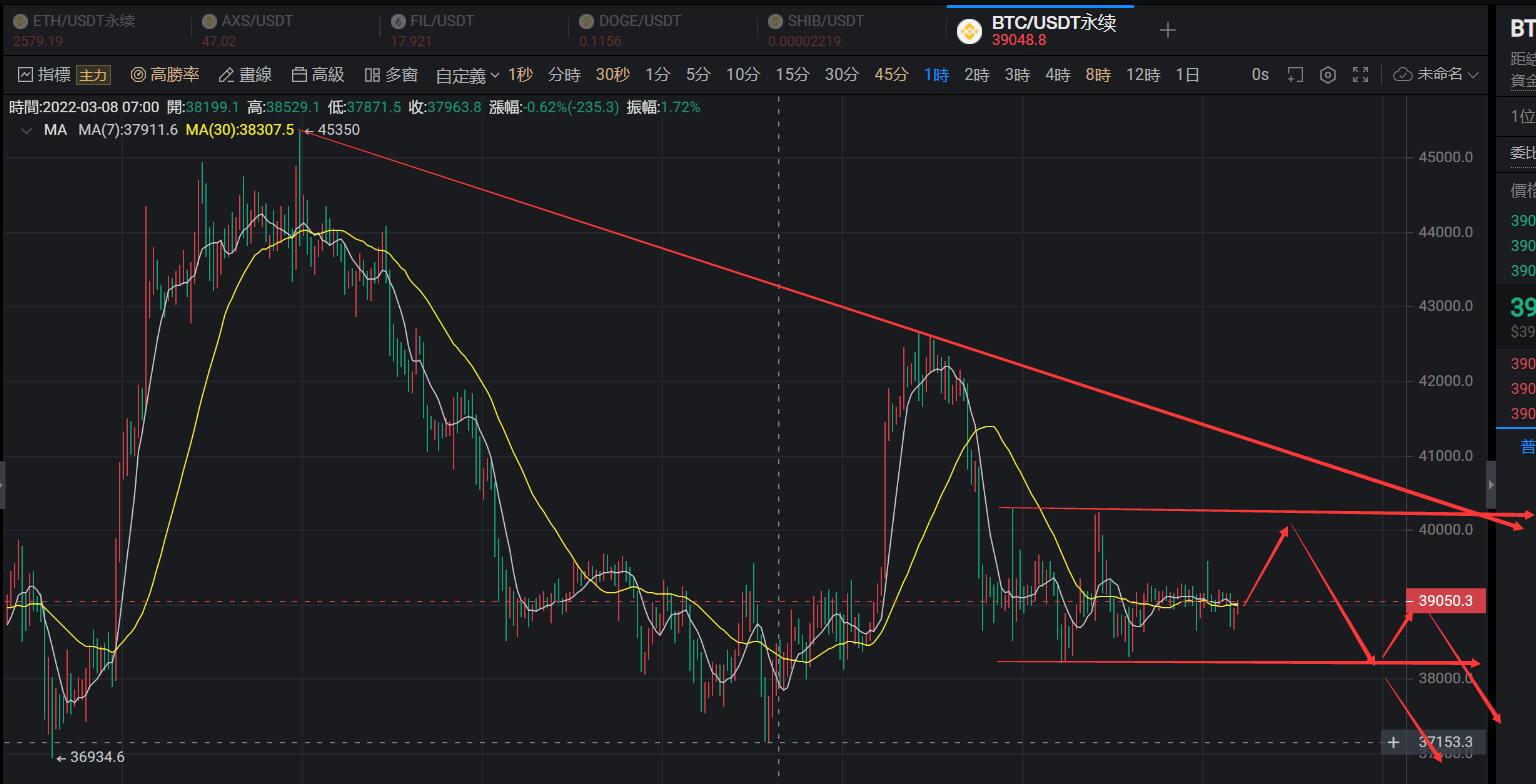Collapse the MA indicator legend
The width and height of the screenshot is (1536, 784).
[25, 130]
